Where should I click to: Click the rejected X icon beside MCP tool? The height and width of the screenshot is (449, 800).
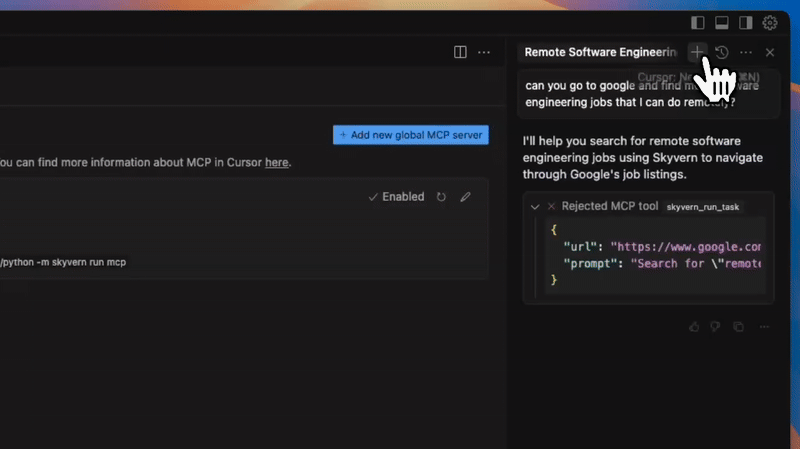tap(551, 206)
